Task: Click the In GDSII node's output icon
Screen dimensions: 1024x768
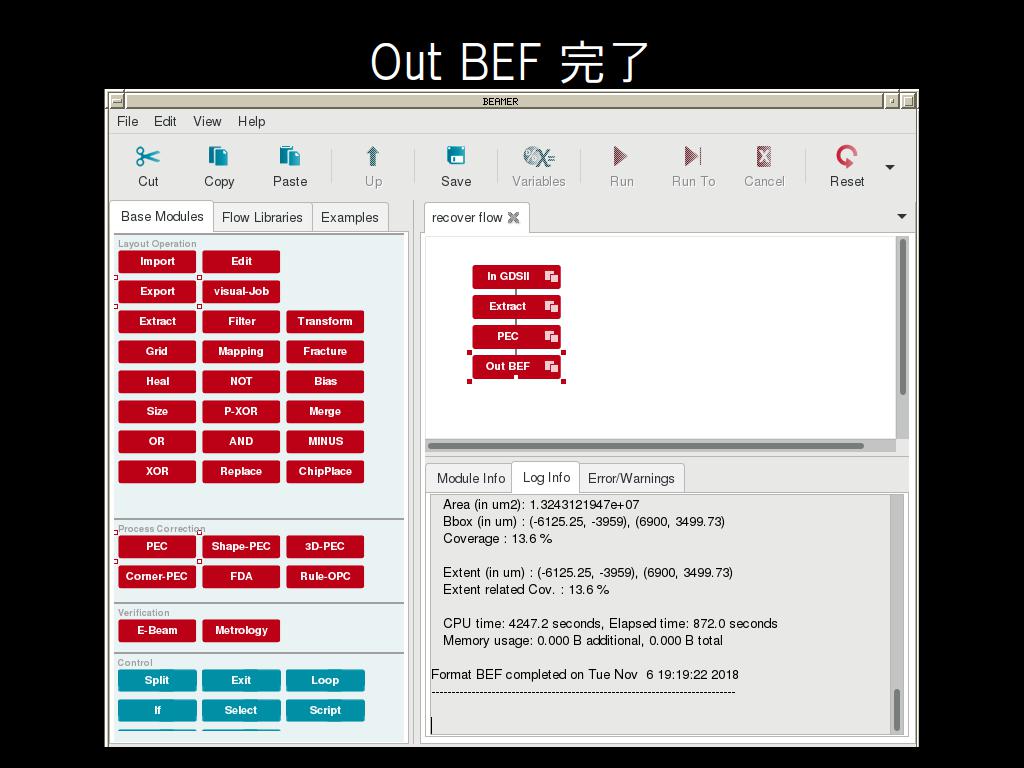Action: point(551,276)
